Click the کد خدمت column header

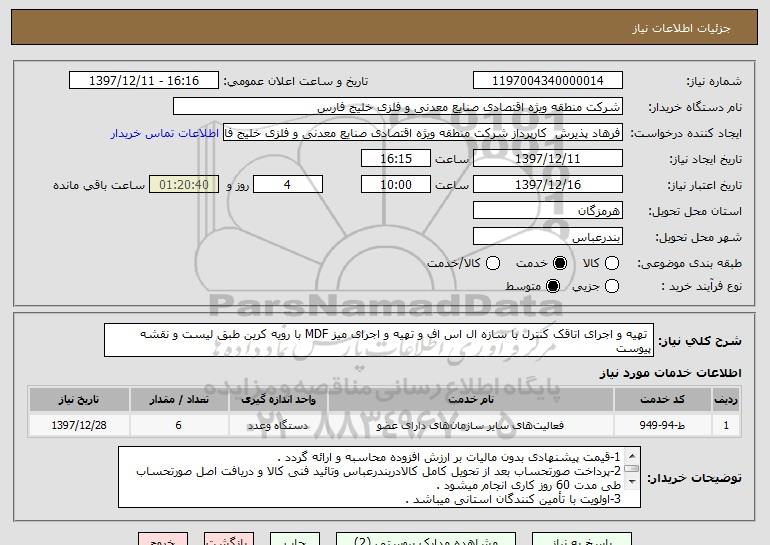tap(662, 400)
